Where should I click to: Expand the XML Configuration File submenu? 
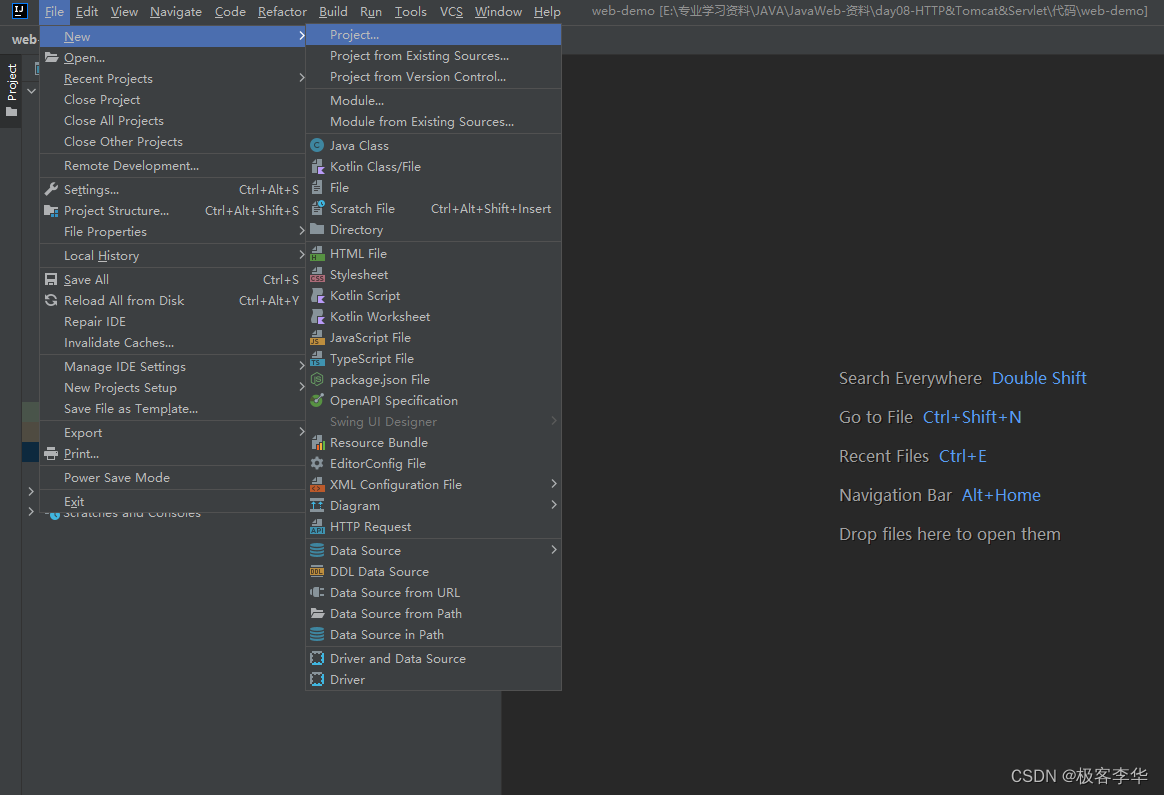(434, 485)
